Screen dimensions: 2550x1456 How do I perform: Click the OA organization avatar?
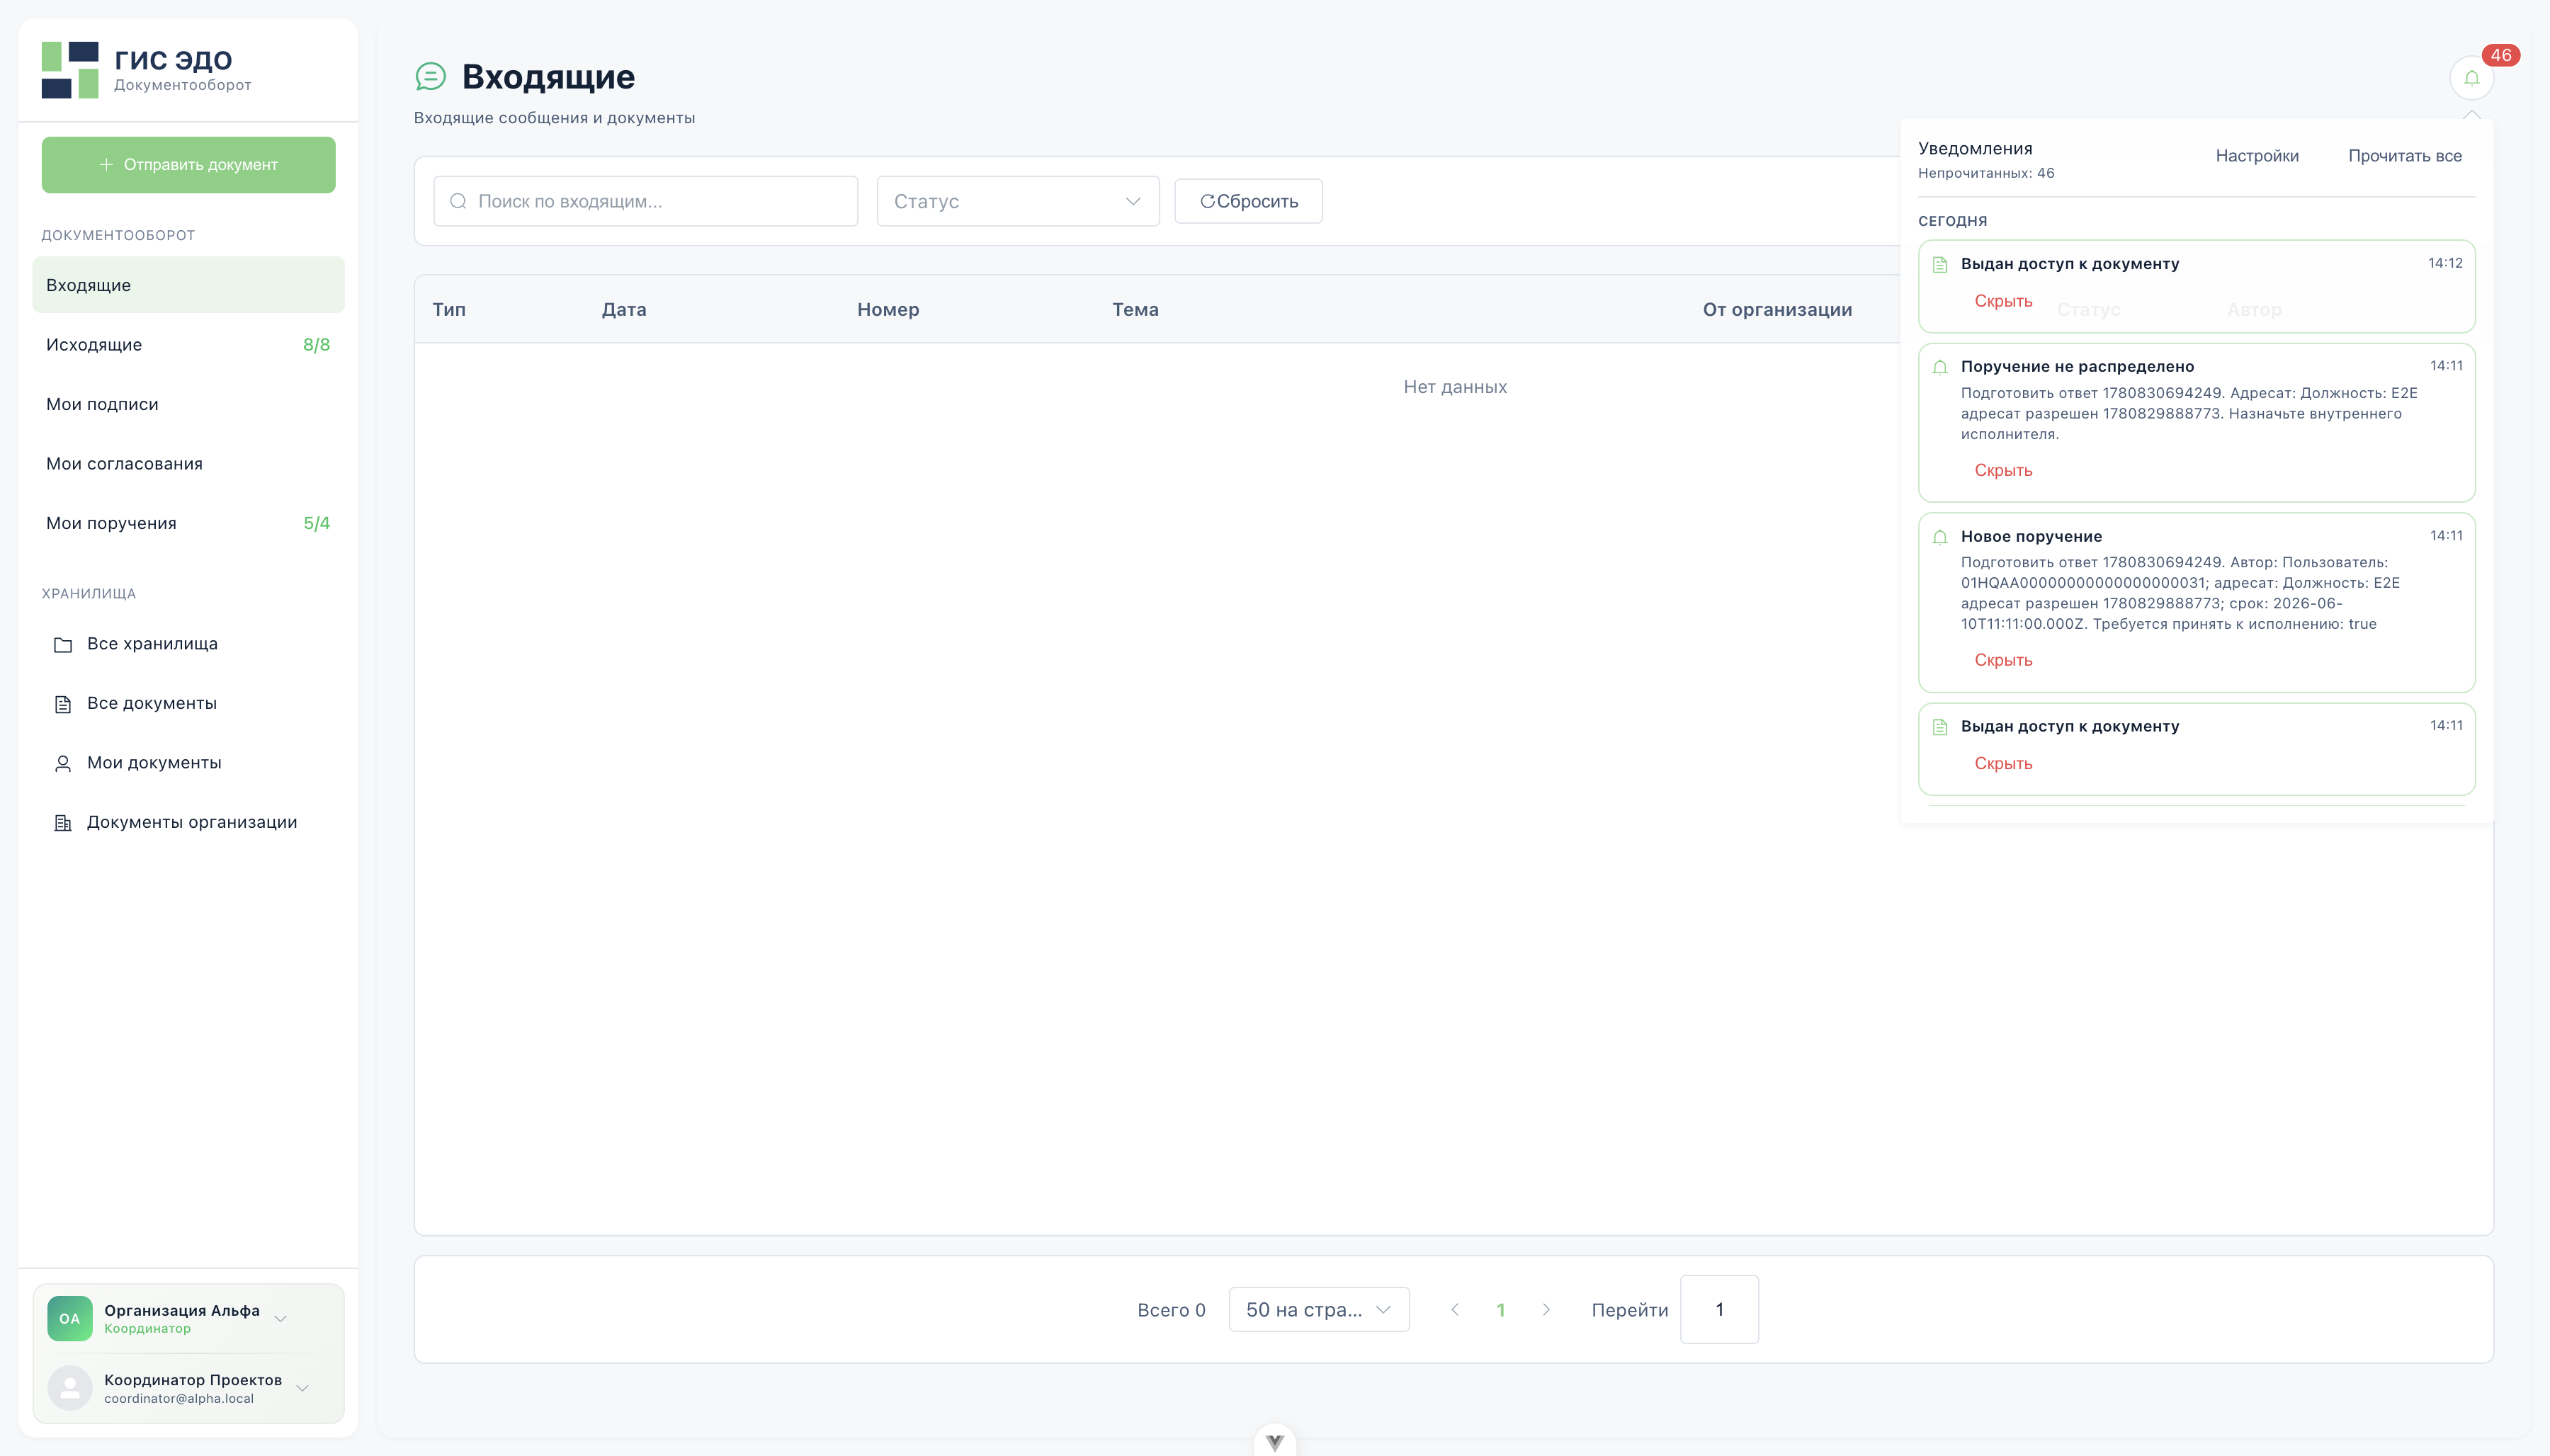tap(70, 1318)
